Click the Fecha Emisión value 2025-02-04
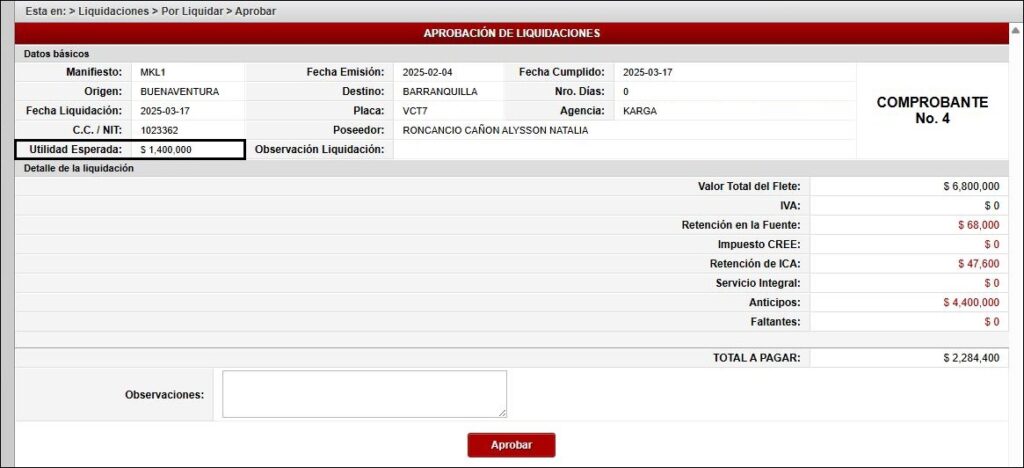Viewport: 1024px width, 468px height. [x=428, y=73]
